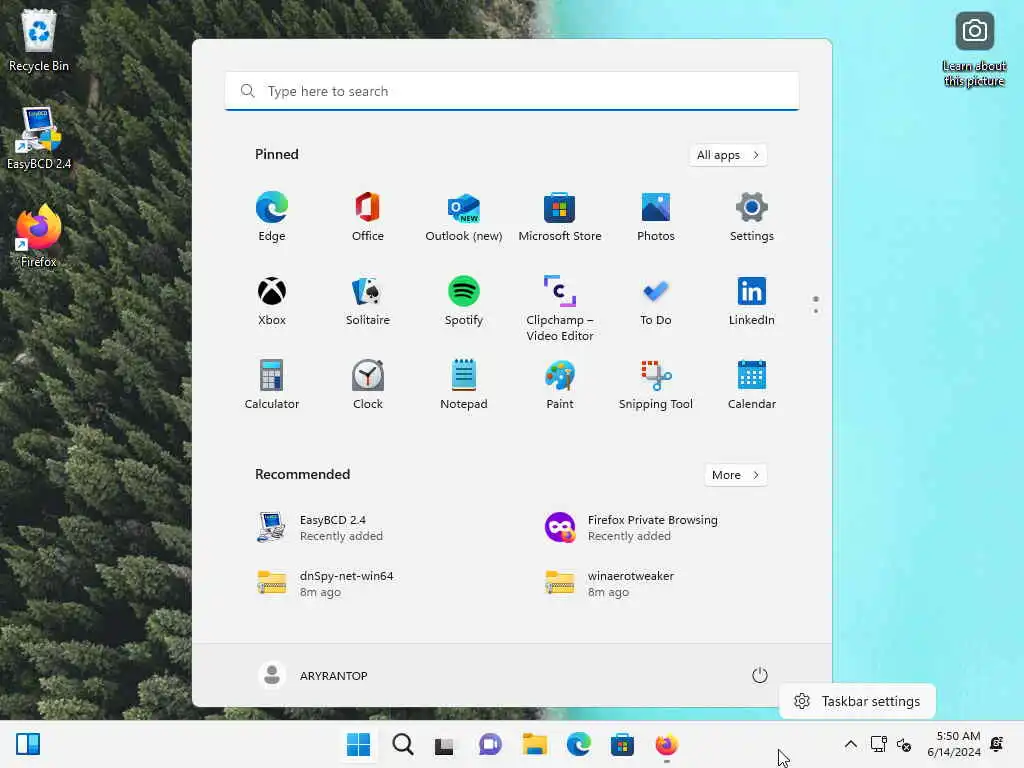The height and width of the screenshot is (768, 1024).
Task: Launch Office from pinned apps
Action: (368, 217)
